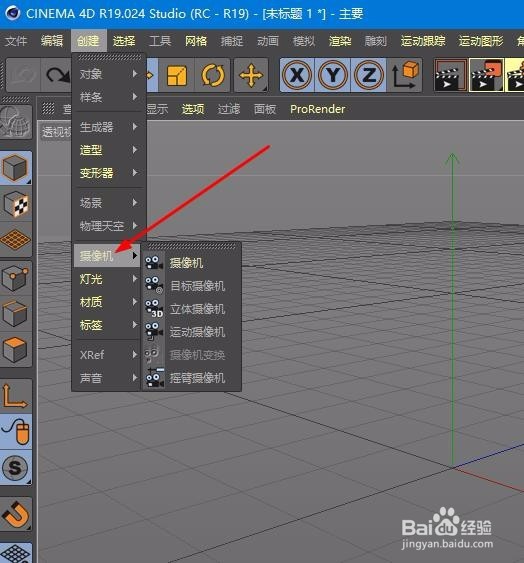Click the tear-off grip atop the 创建 menu
This screenshot has width=524, height=563.
tap(110, 57)
